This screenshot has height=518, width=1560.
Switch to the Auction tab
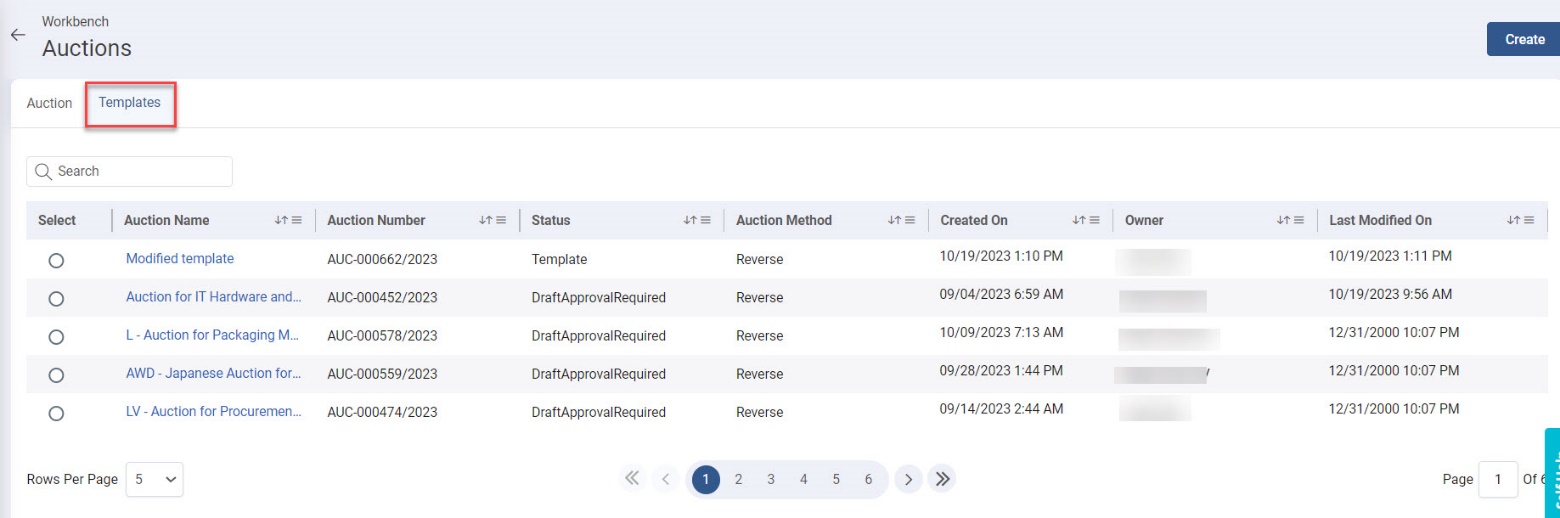pyautogui.click(x=49, y=103)
